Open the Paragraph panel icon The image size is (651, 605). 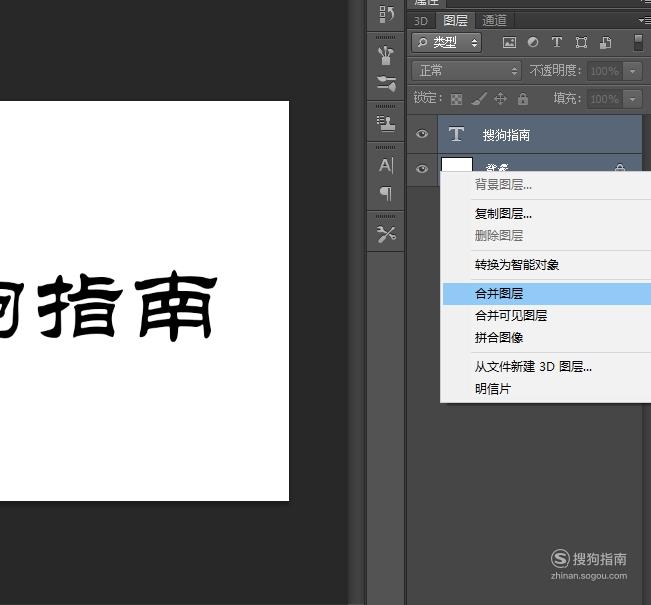[386, 194]
